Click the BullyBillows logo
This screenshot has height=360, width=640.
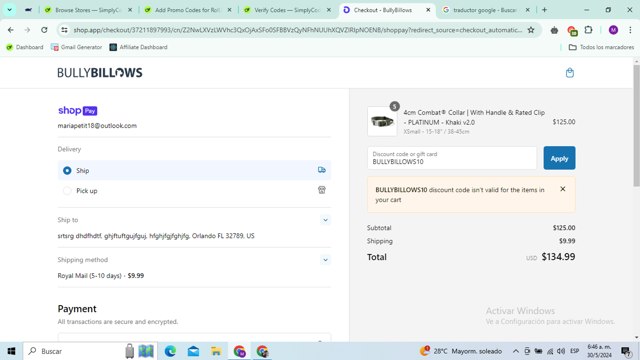(100, 73)
